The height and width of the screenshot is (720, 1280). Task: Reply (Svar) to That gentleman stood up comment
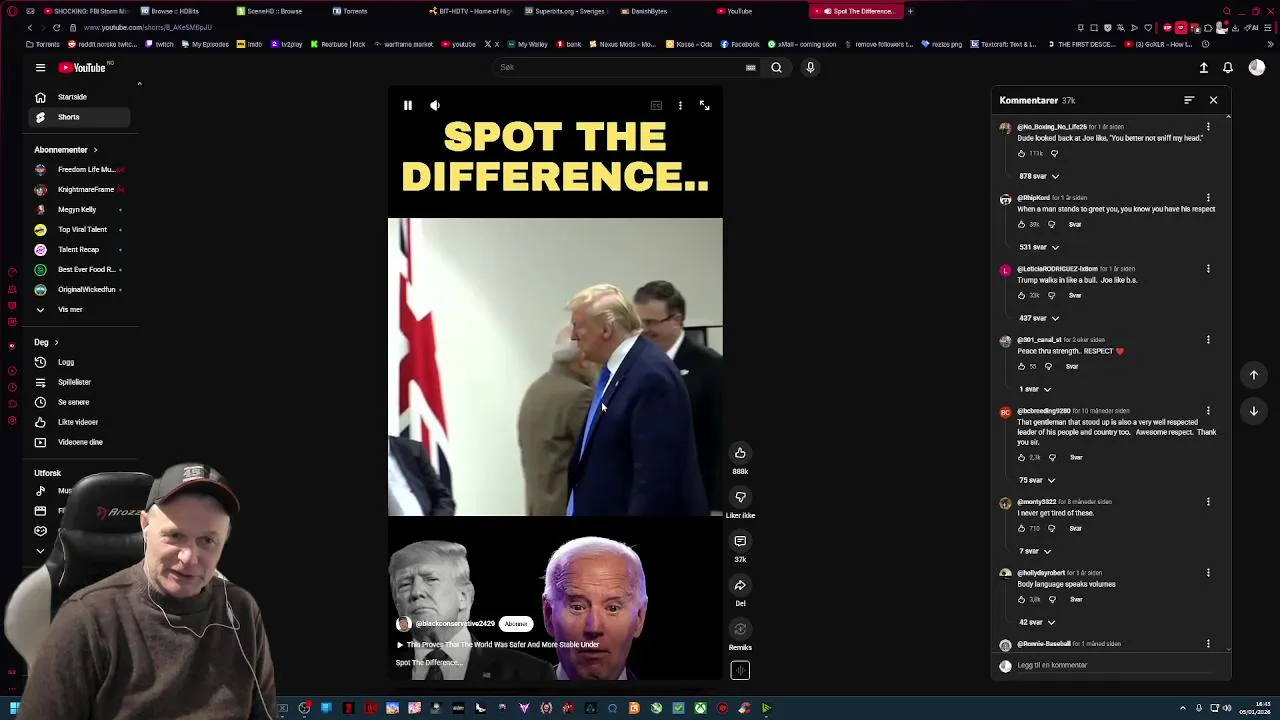pyautogui.click(x=1076, y=457)
